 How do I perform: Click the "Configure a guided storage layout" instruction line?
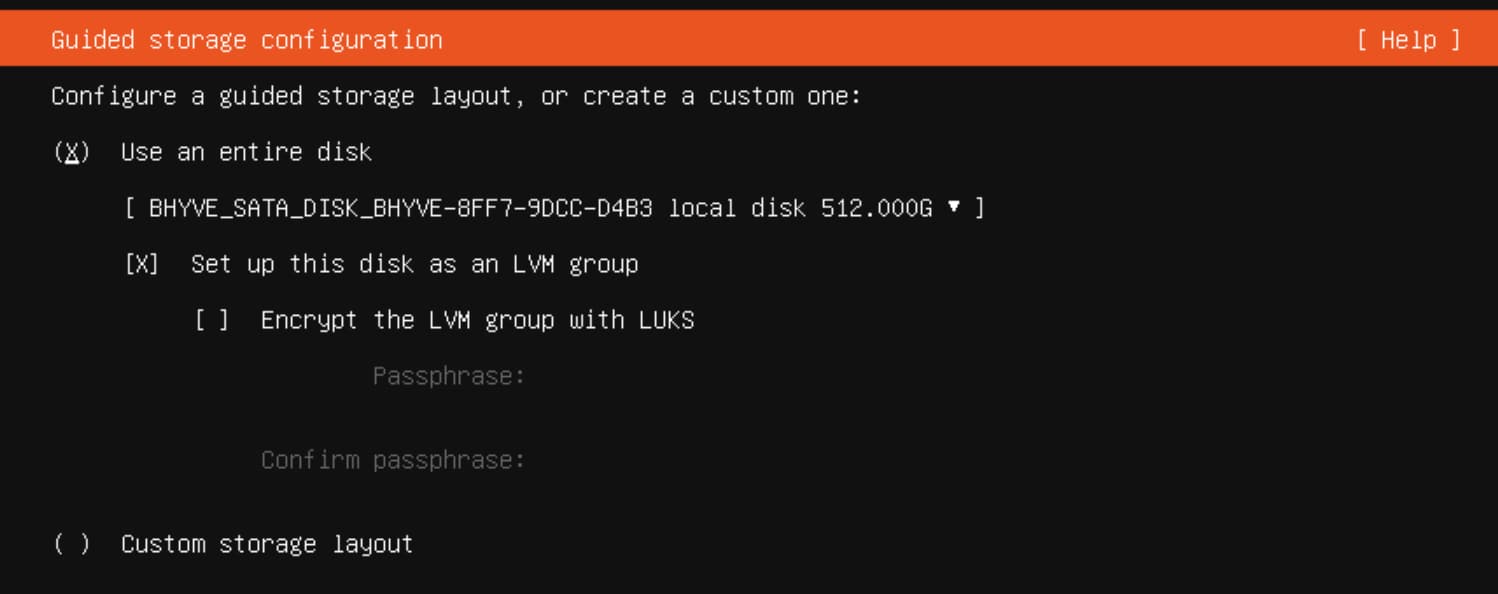tap(456, 97)
